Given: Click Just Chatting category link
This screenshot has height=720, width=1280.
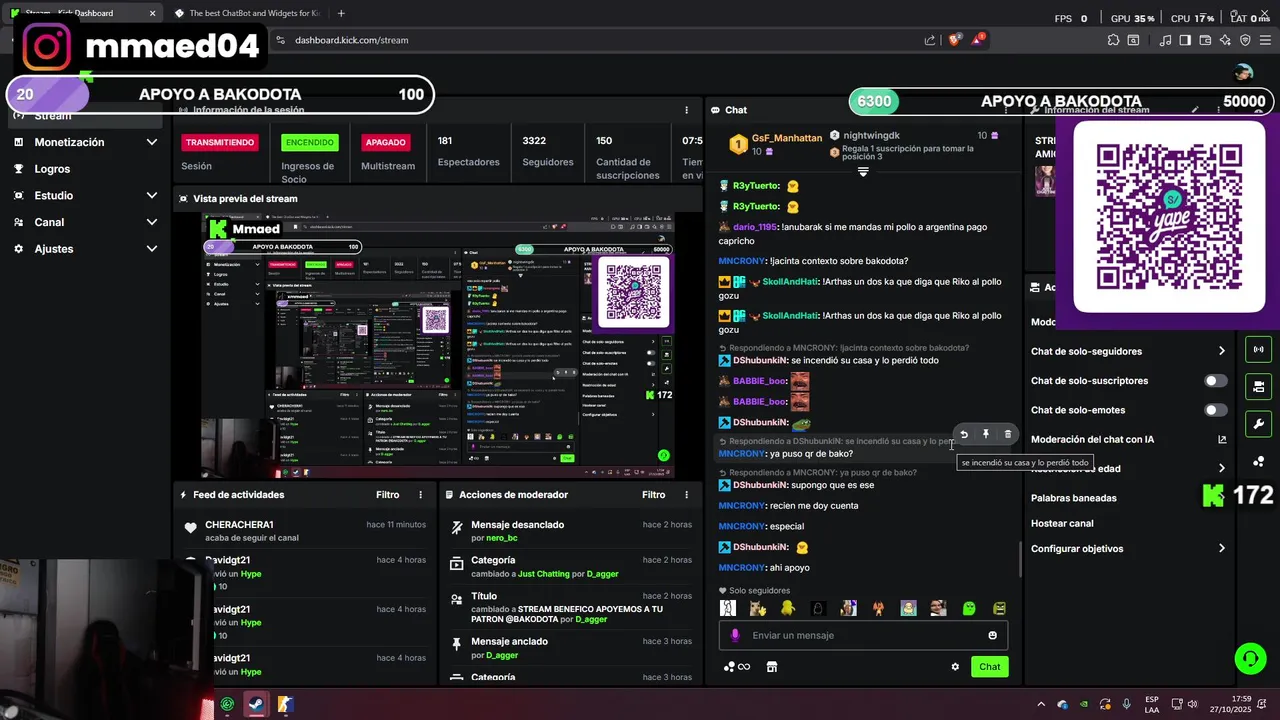Looking at the screenshot, I should (543, 575).
